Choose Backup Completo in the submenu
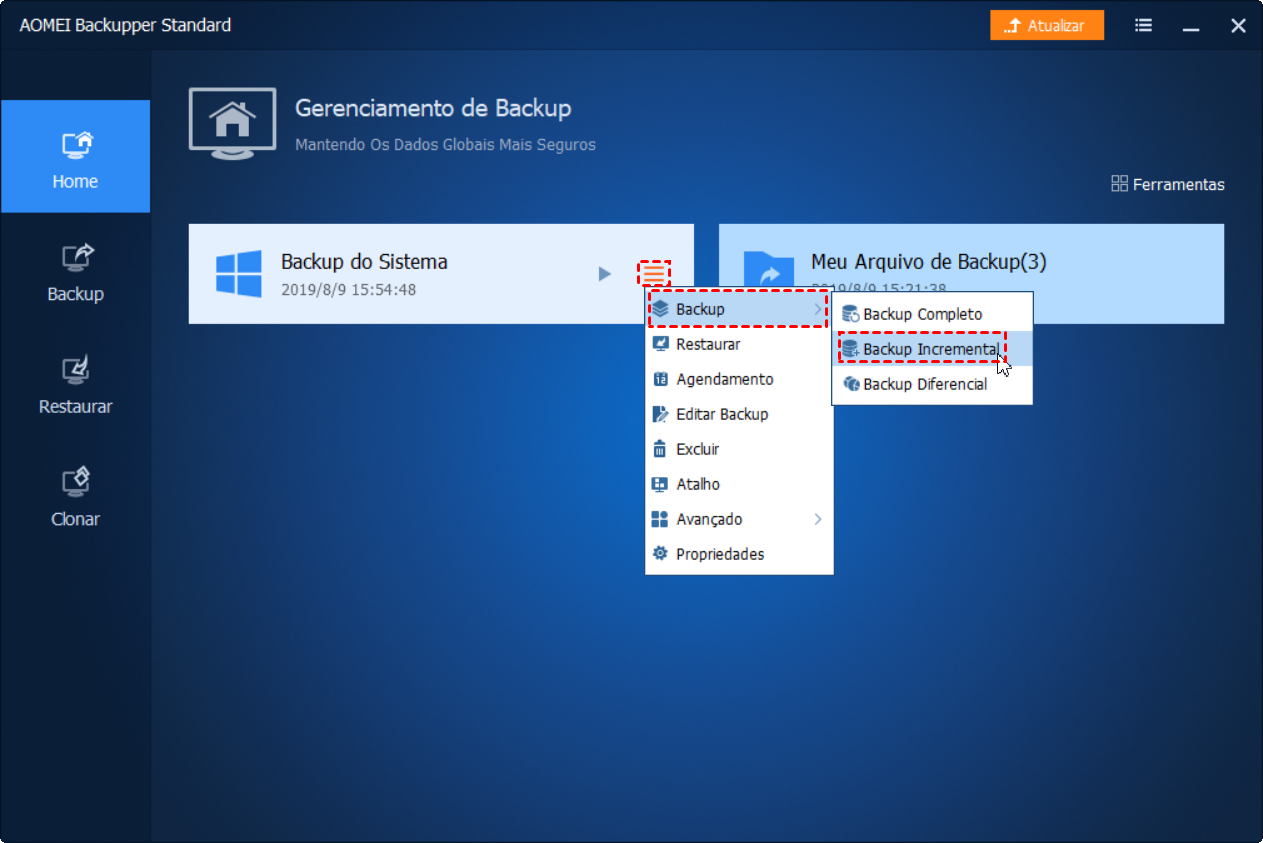1263x843 pixels. click(x=932, y=314)
